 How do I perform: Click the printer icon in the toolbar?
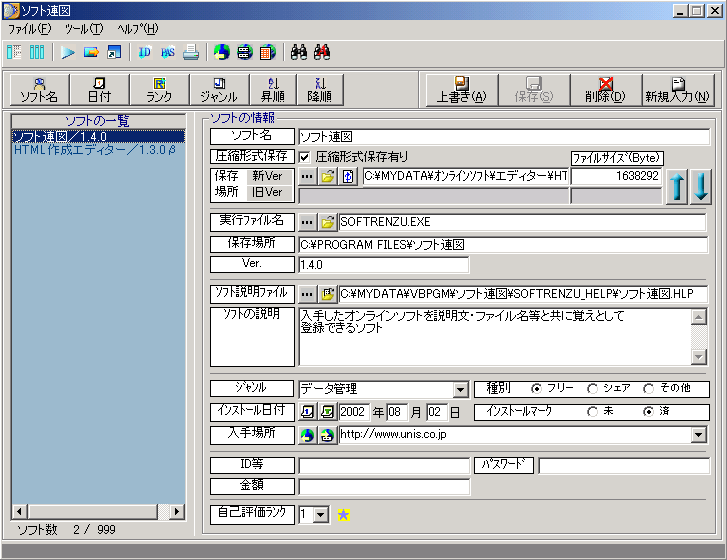click(190, 52)
